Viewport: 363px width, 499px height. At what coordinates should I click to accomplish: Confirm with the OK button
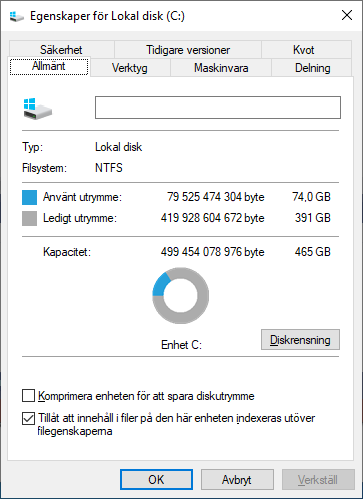click(x=156, y=480)
